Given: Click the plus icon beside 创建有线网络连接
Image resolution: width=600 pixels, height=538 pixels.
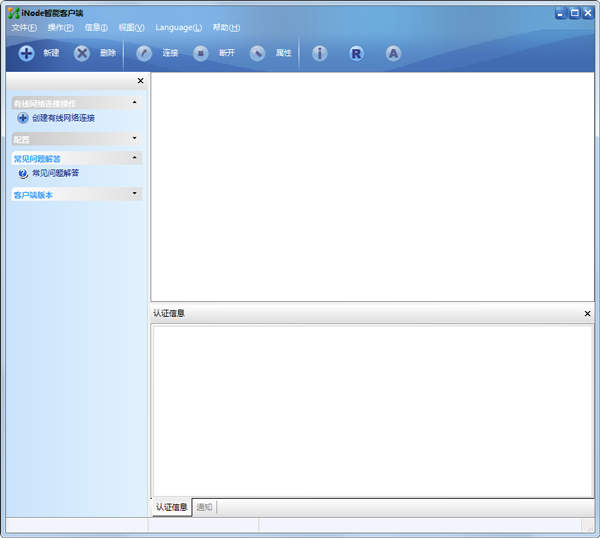Looking at the screenshot, I should tap(23, 118).
